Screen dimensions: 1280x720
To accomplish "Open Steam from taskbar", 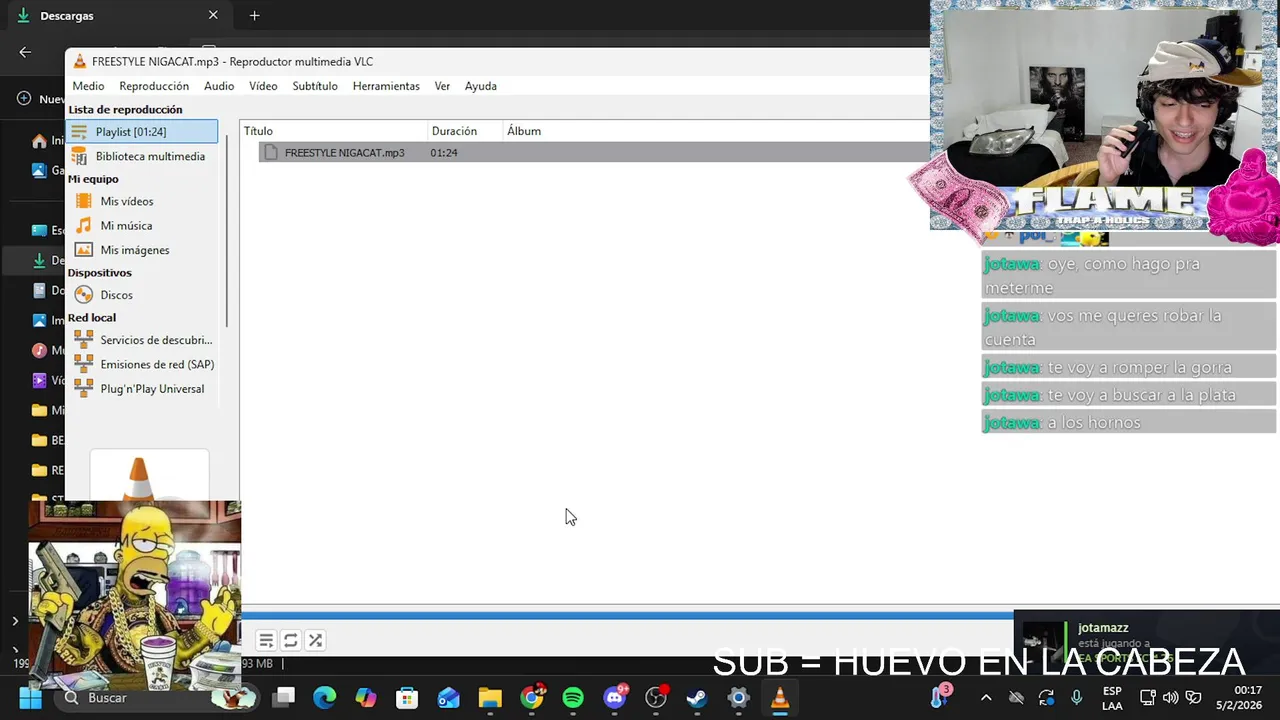I will pos(697,698).
